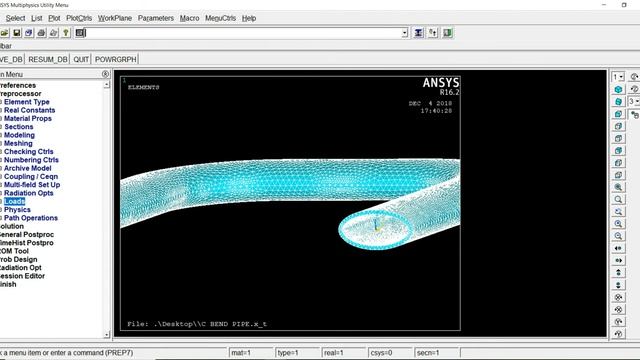Screen dimensions: 640x360
Task: Open General Postproc in Main Menu
Action: coord(27,235)
